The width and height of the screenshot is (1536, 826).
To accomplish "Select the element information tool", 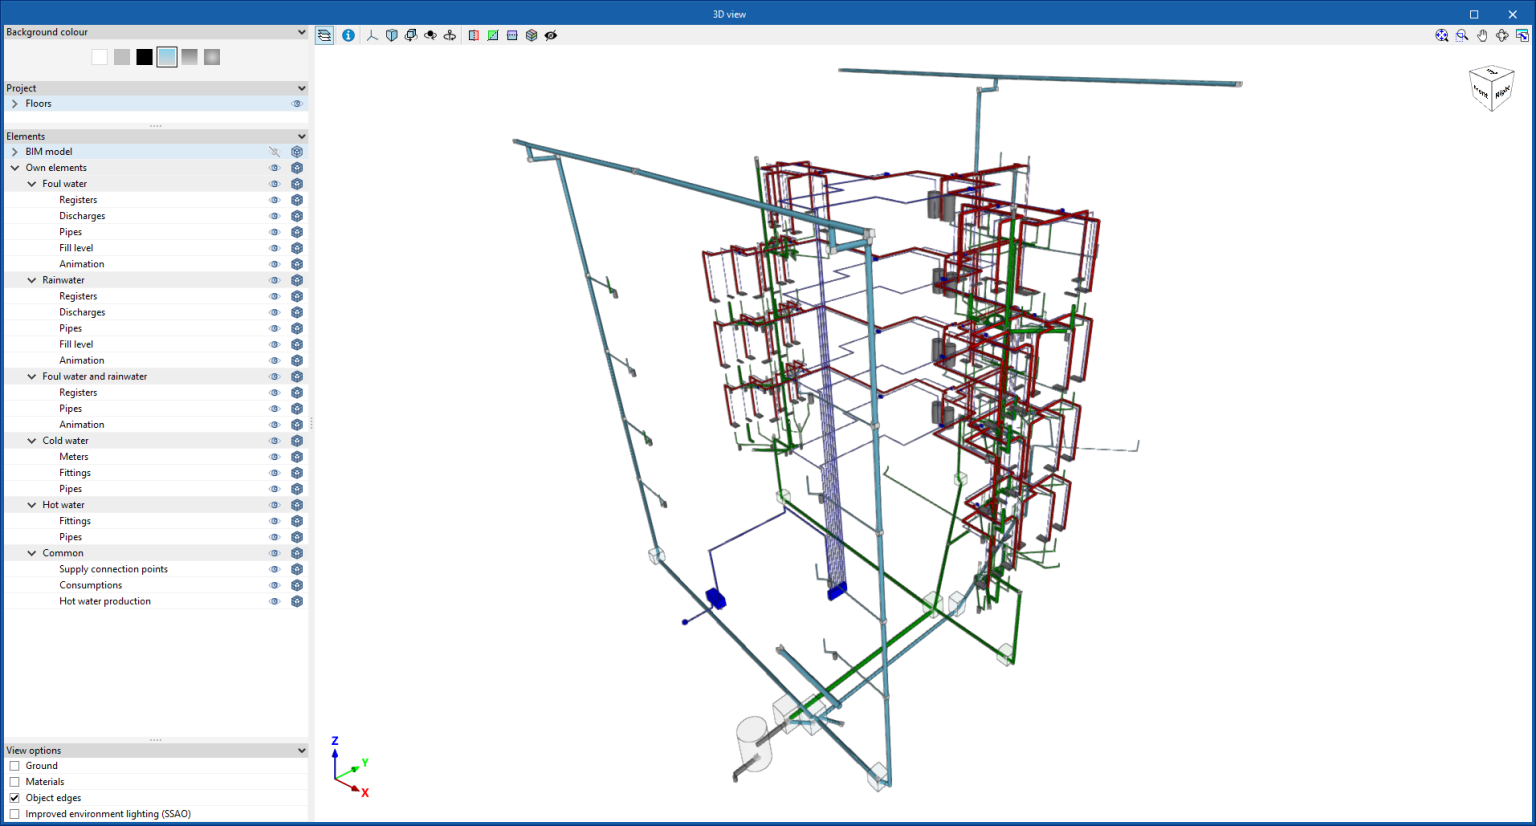I will pyautogui.click(x=348, y=35).
